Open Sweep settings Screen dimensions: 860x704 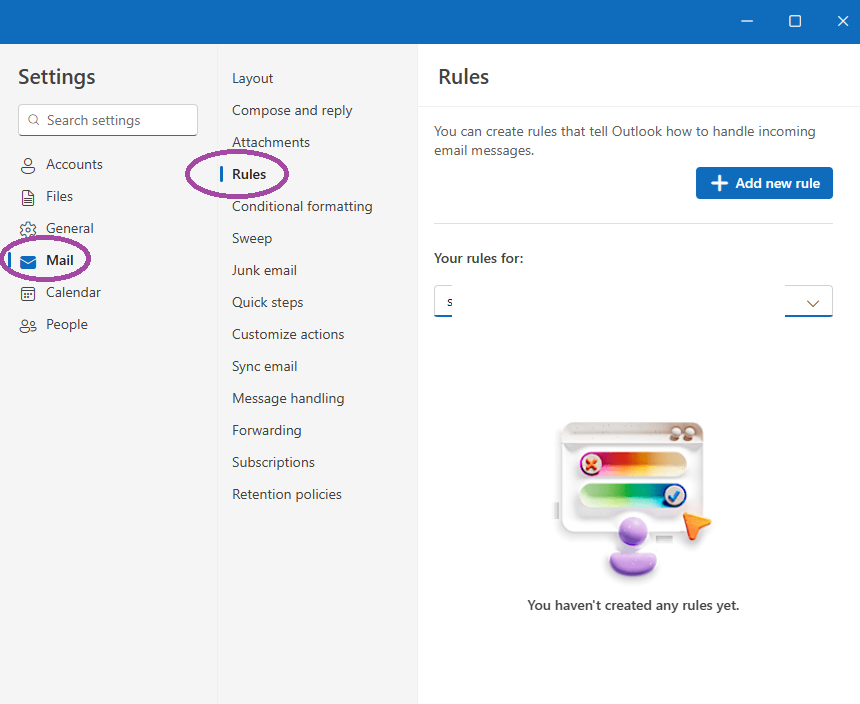[x=252, y=239]
